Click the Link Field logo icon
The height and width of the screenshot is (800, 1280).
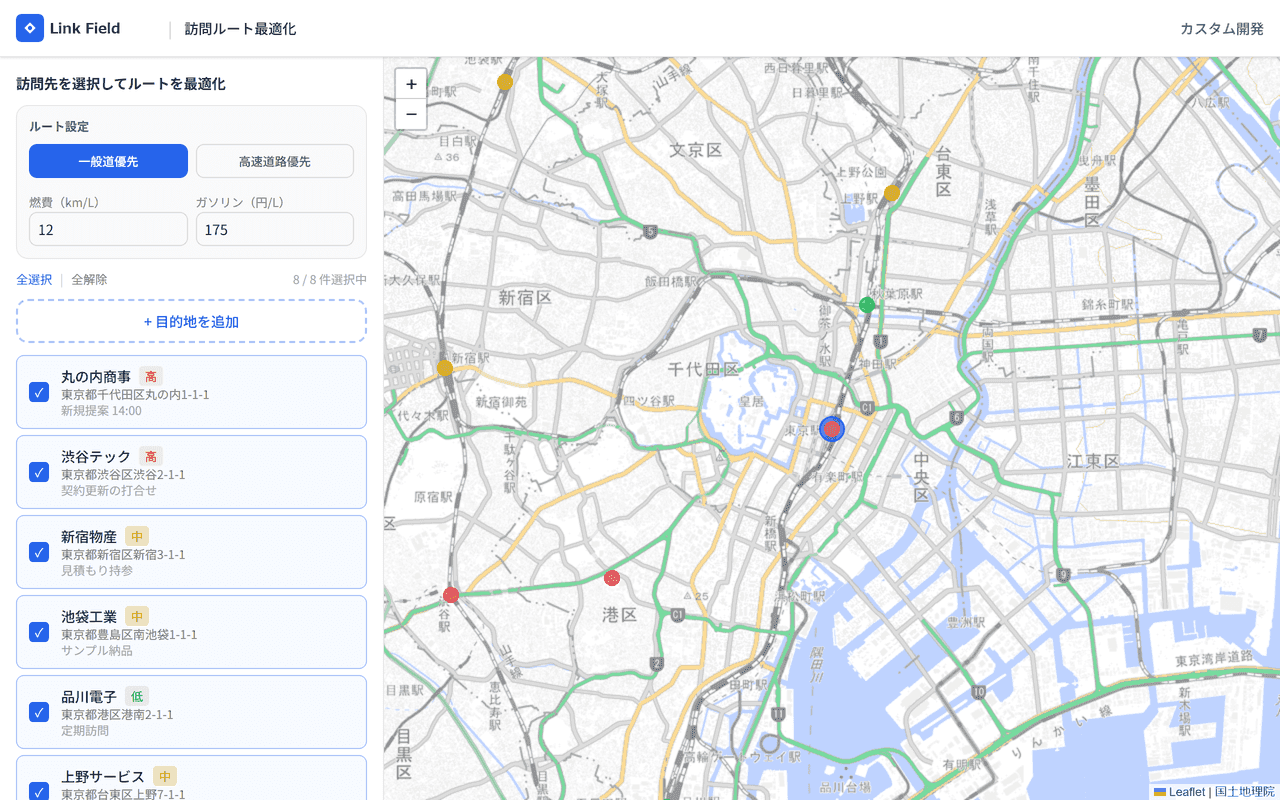pyautogui.click(x=30, y=28)
